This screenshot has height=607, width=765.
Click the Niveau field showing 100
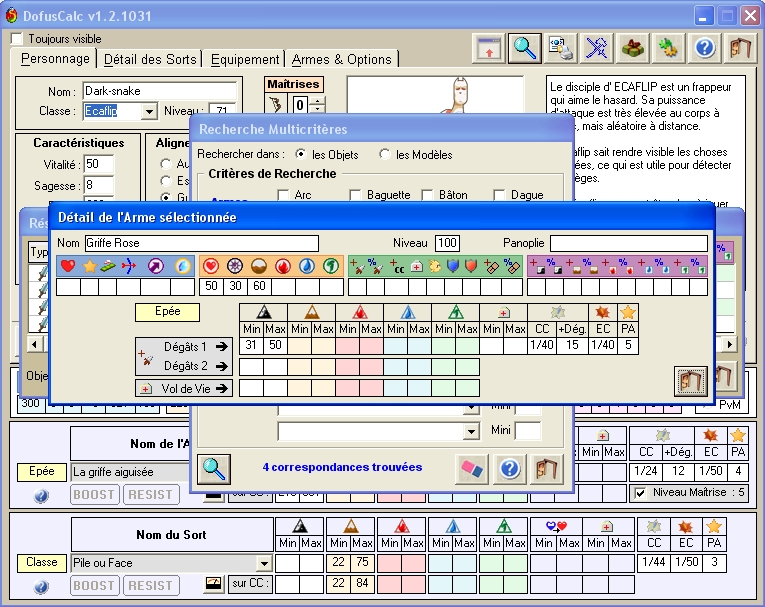[x=447, y=243]
